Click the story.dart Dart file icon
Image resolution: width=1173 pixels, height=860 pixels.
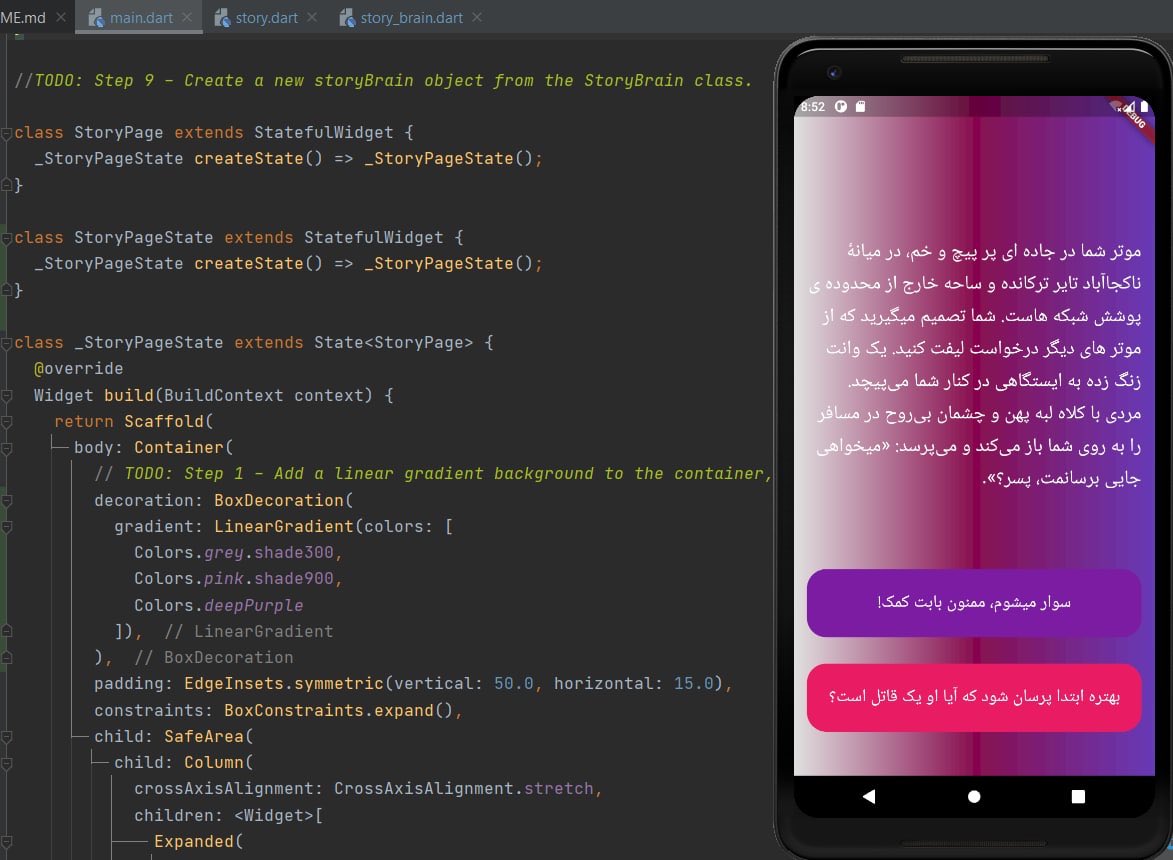click(x=222, y=18)
